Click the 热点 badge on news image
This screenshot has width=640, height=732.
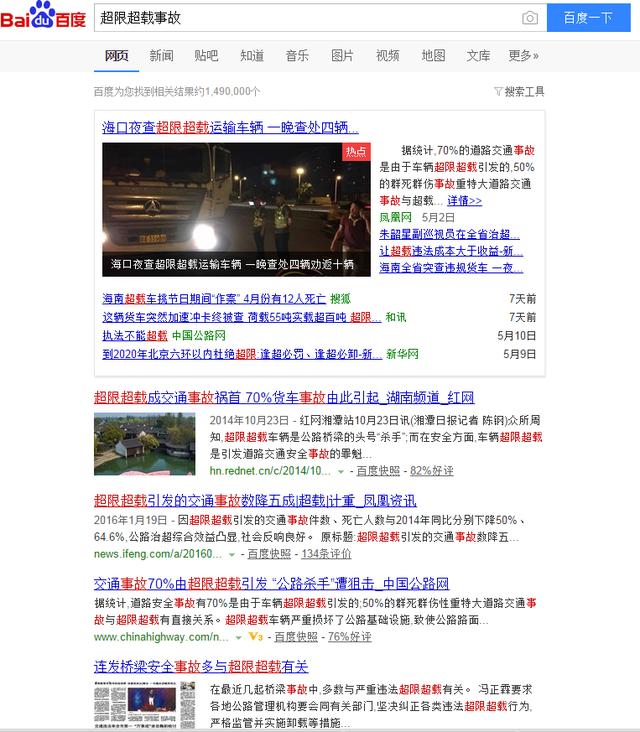[x=356, y=151]
